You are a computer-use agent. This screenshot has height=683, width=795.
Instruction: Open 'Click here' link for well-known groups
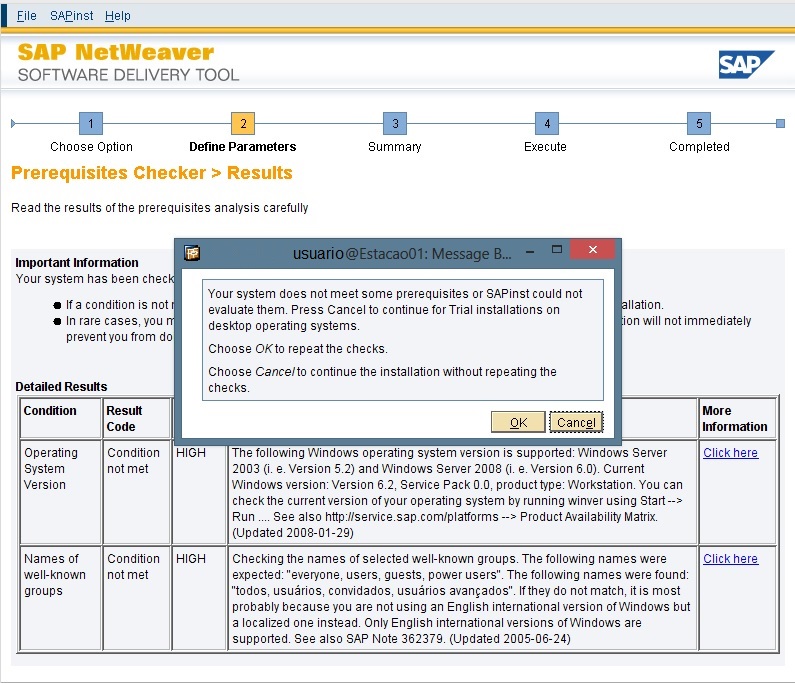click(730, 559)
